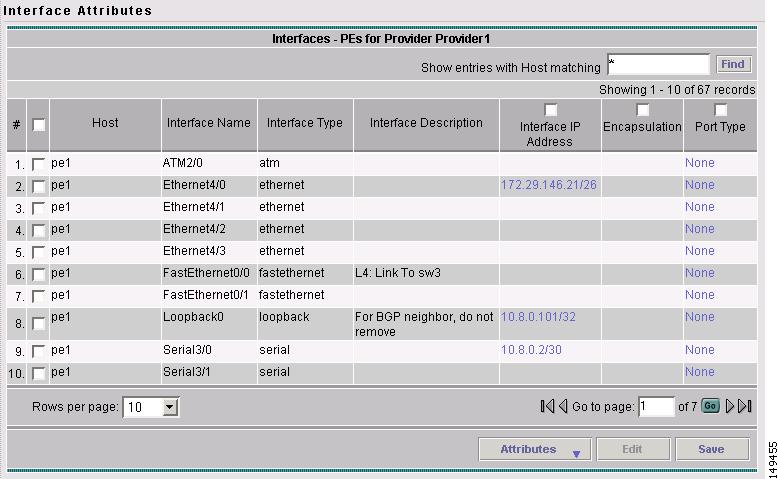Toggle the select-all checkbox in header
The width and height of the screenshot is (778, 479).
(x=38, y=125)
